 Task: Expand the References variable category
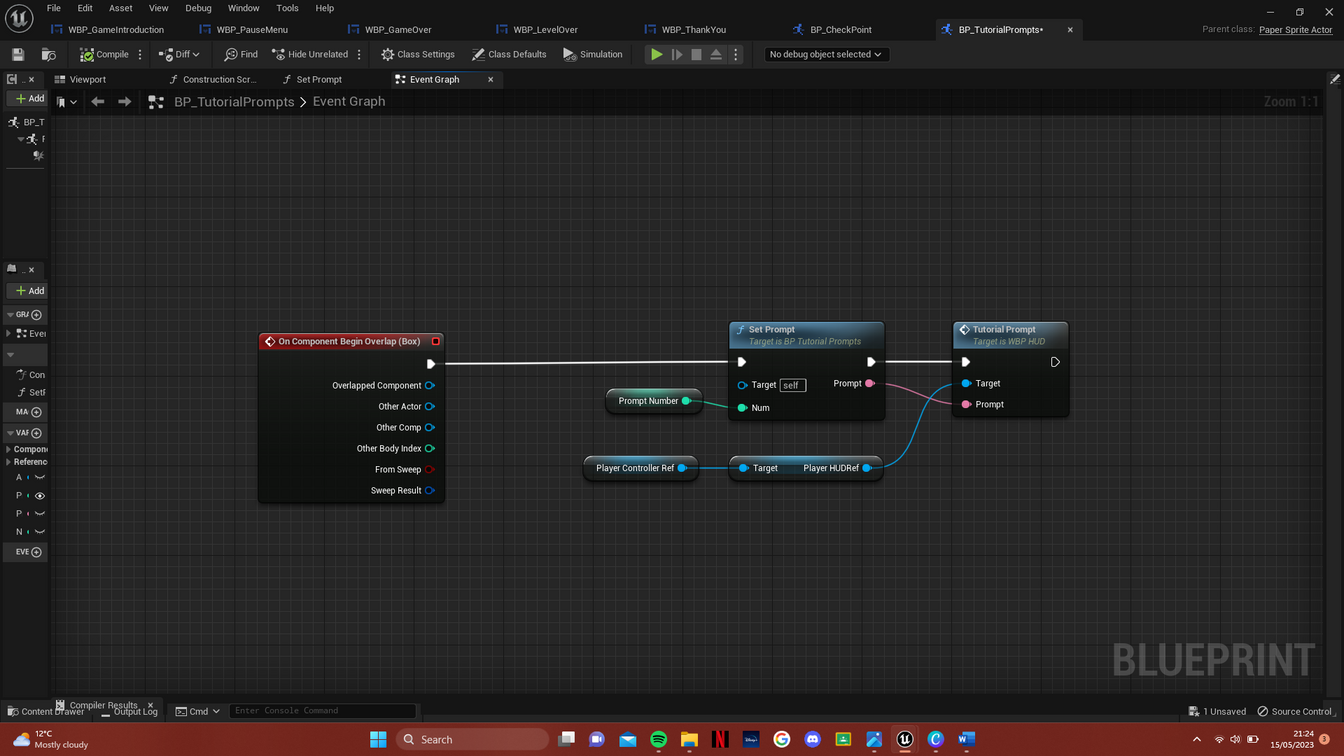(x=9, y=462)
